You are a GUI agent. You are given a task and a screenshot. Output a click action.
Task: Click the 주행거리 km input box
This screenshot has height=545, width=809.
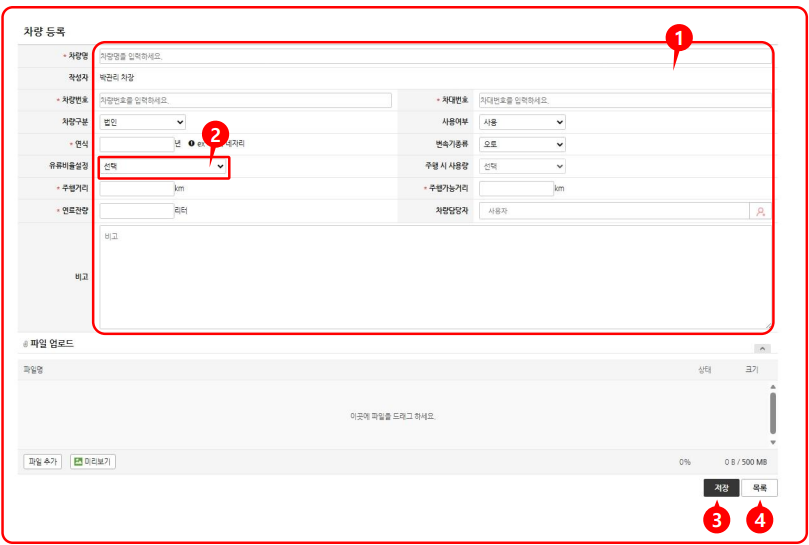tap(137, 188)
